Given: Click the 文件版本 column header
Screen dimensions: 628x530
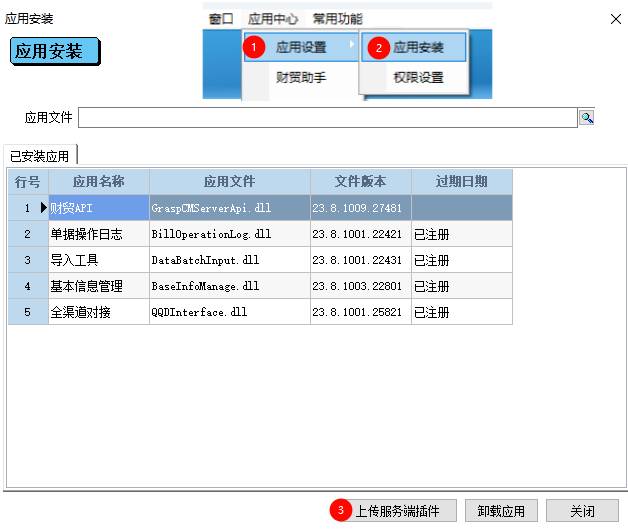Looking at the screenshot, I should click(361, 182).
